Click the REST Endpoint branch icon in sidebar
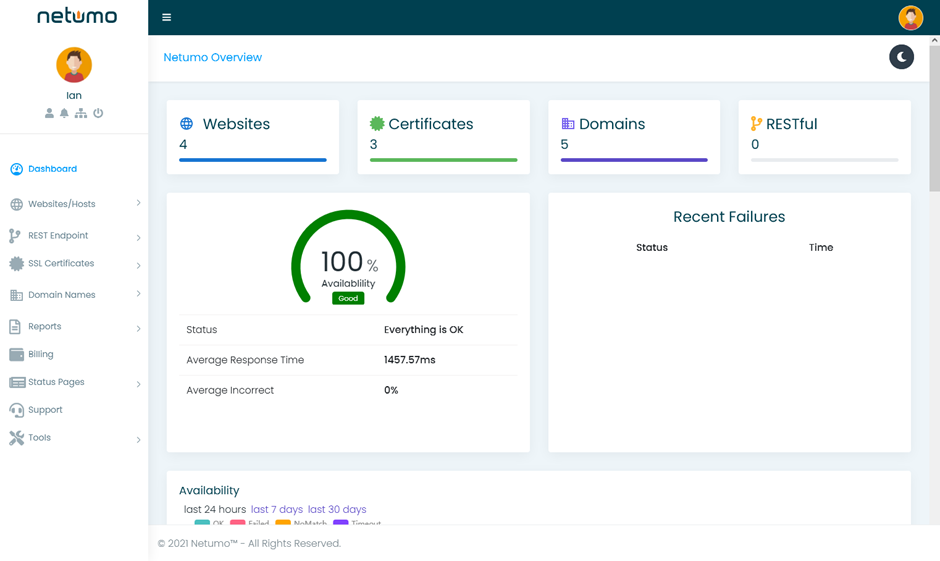Screen dimensions: 940x561 click(x=14, y=236)
